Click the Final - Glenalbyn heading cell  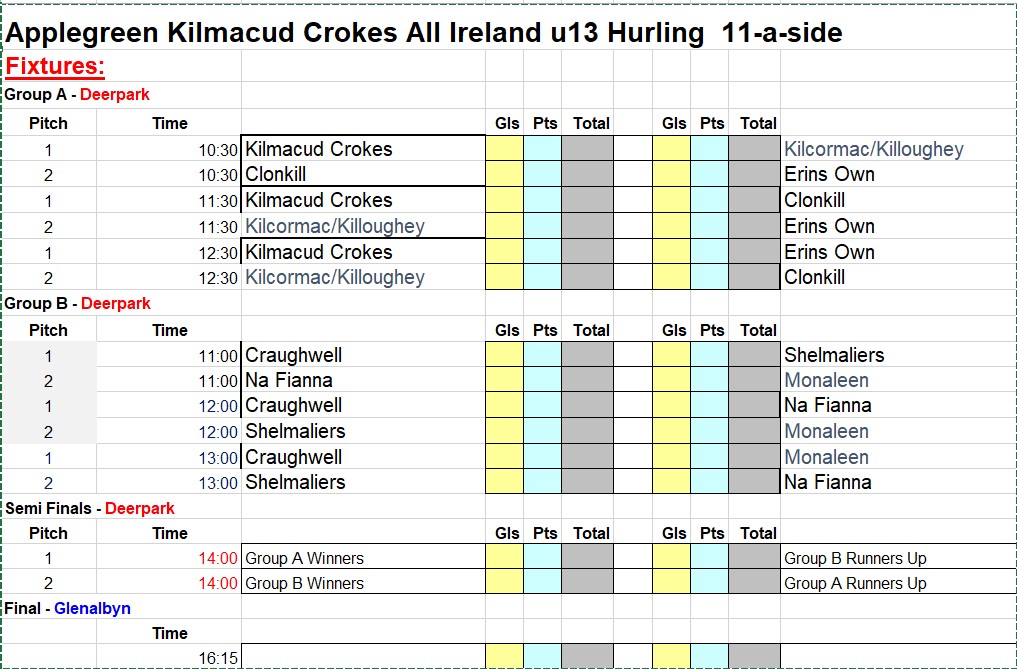(x=67, y=609)
